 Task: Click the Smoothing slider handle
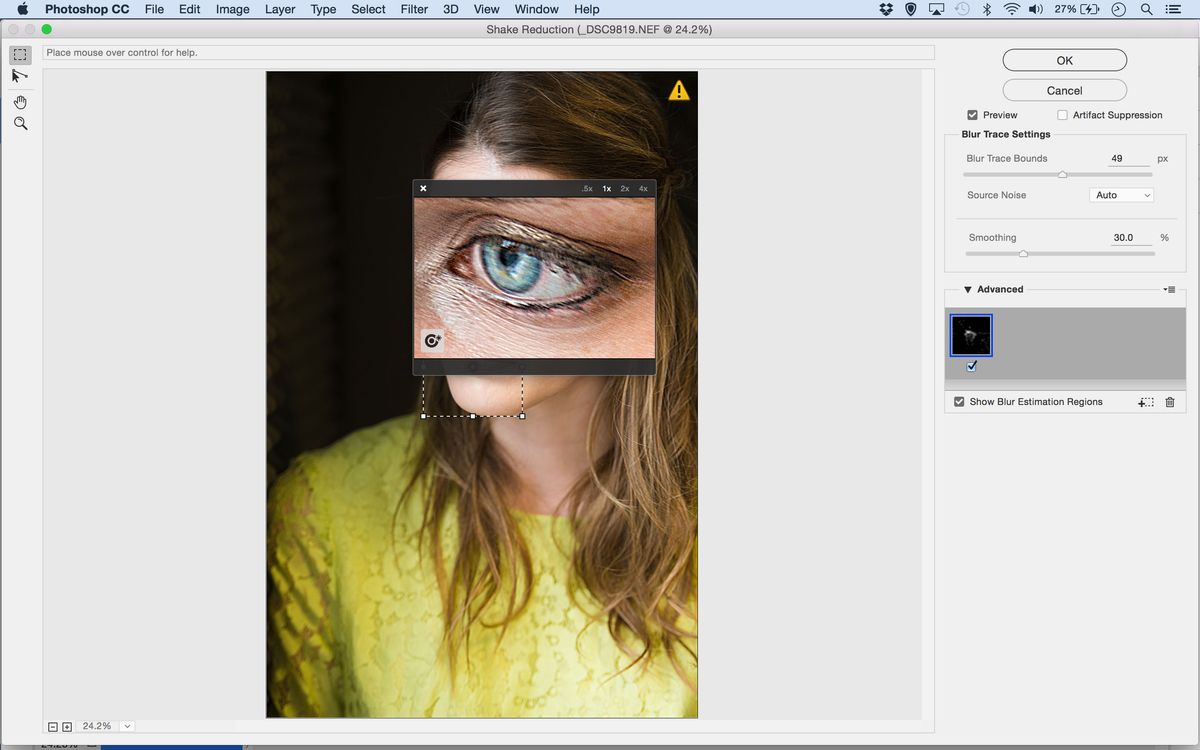click(1023, 254)
